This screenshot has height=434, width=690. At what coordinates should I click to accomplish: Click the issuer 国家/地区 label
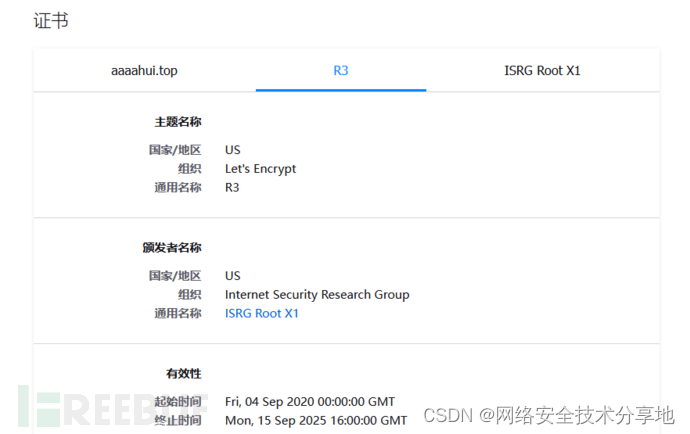pyautogui.click(x=175, y=276)
